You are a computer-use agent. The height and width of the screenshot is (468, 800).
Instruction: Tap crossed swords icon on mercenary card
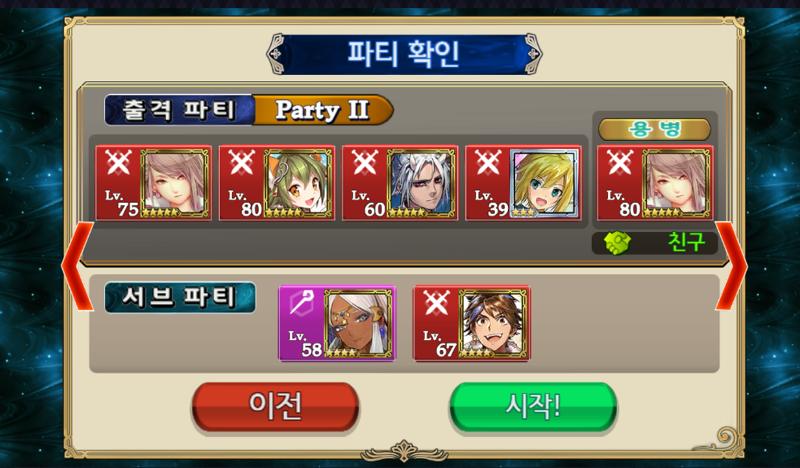click(x=620, y=163)
